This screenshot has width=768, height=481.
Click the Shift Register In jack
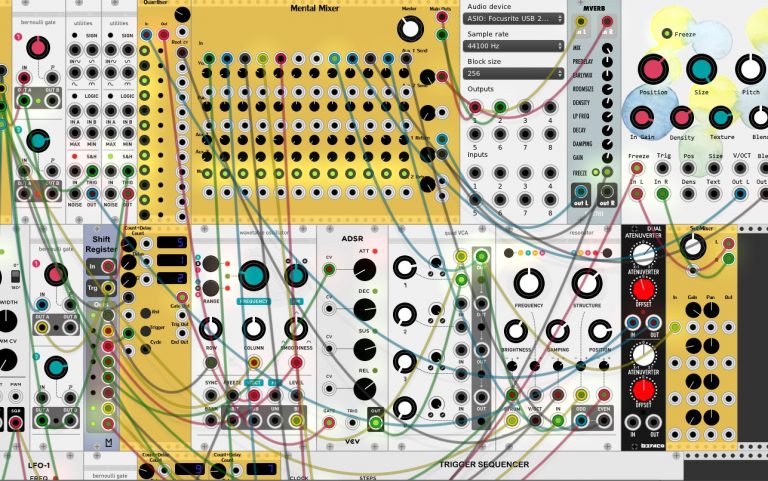(x=108, y=266)
